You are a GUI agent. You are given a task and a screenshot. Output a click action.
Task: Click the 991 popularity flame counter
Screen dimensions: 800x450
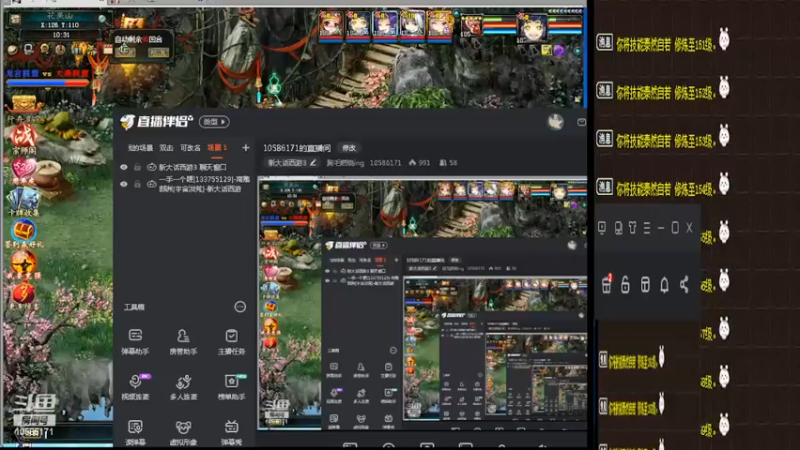click(x=419, y=163)
